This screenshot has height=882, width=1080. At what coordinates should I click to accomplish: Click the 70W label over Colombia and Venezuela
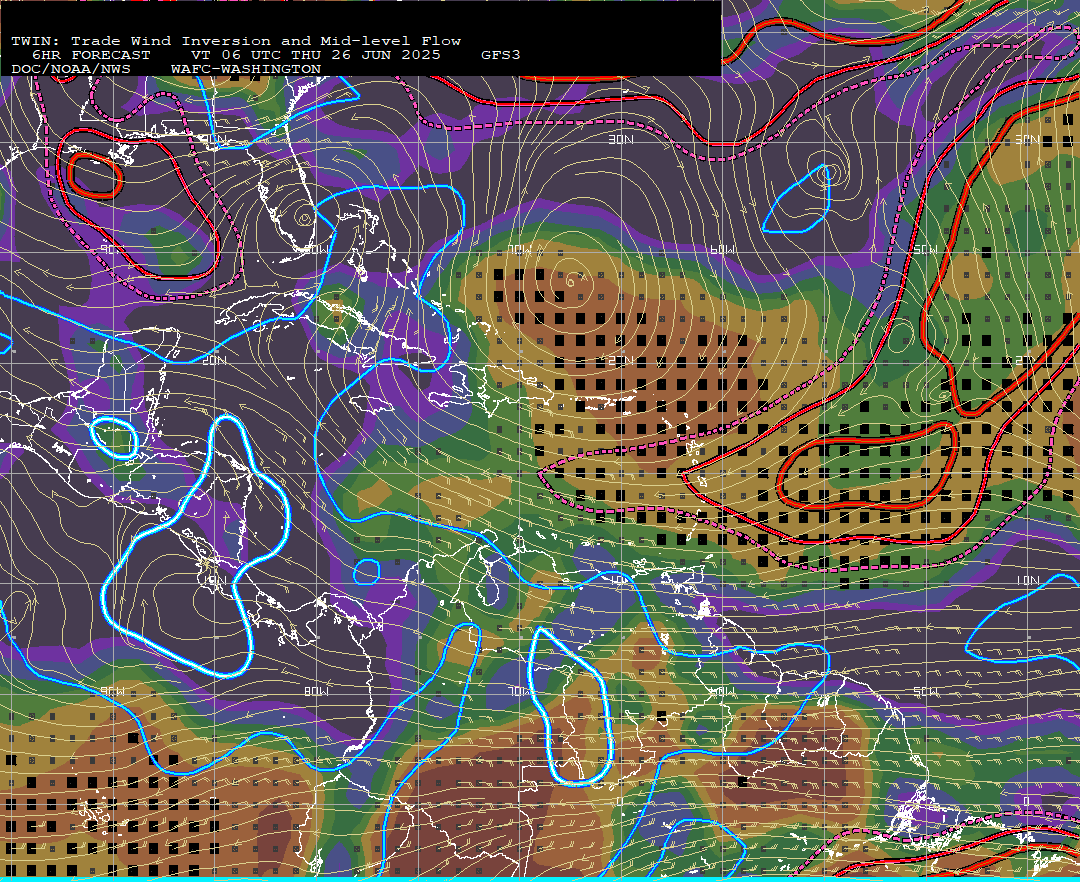pyautogui.click(x=519, y=691)
